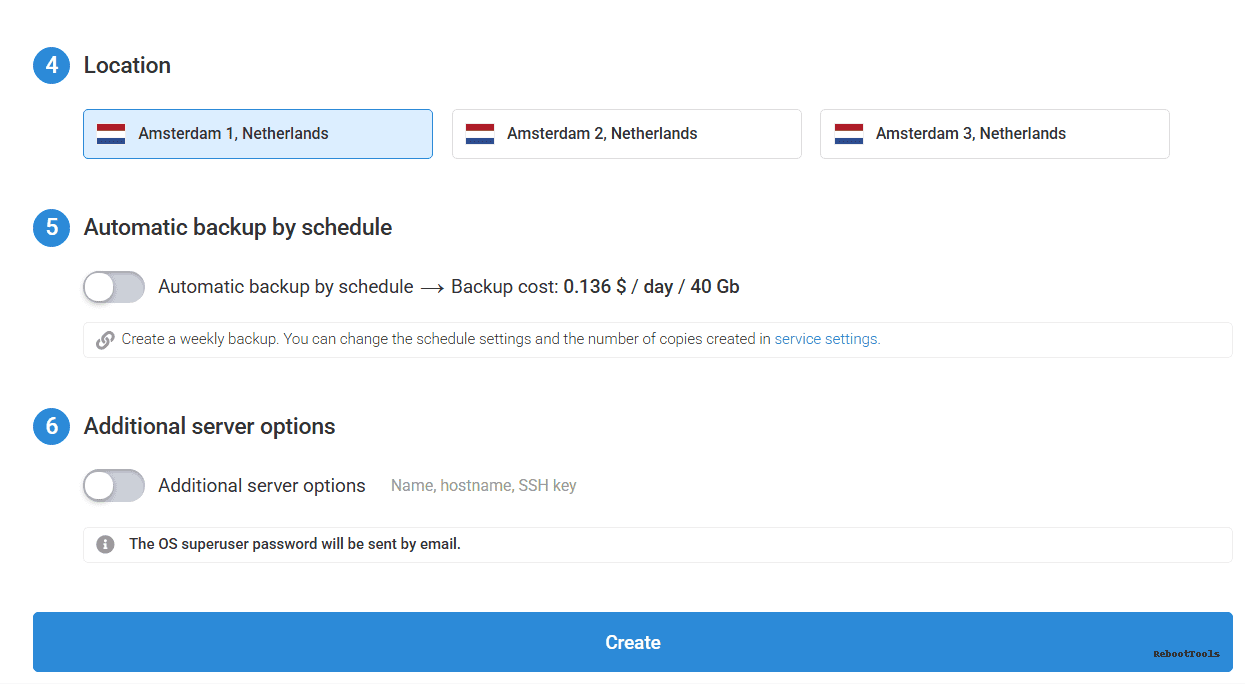
Task: Click the step 6 Additional options number badge
Action: click(x=51, y=426)
